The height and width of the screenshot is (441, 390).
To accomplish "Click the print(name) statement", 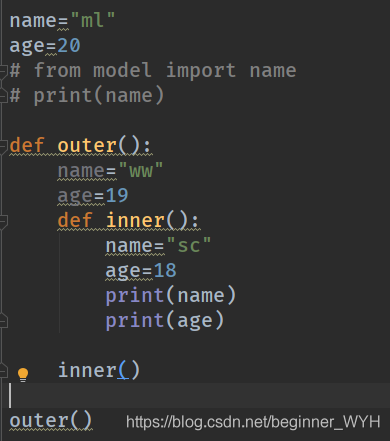I will click(171, 296).
